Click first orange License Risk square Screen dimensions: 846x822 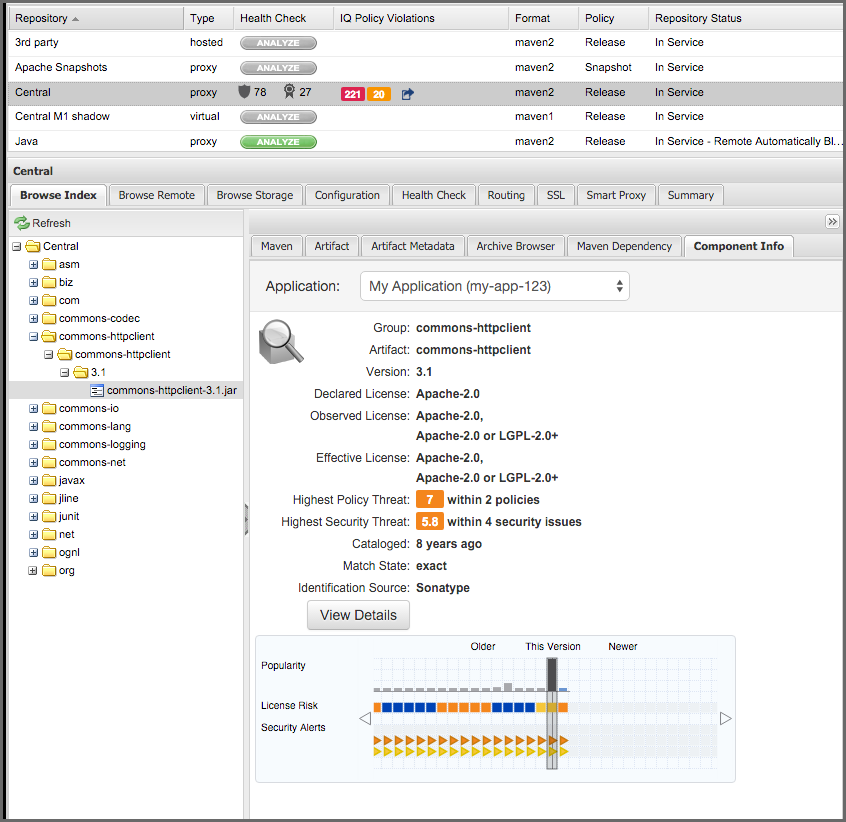click(377, 708)
